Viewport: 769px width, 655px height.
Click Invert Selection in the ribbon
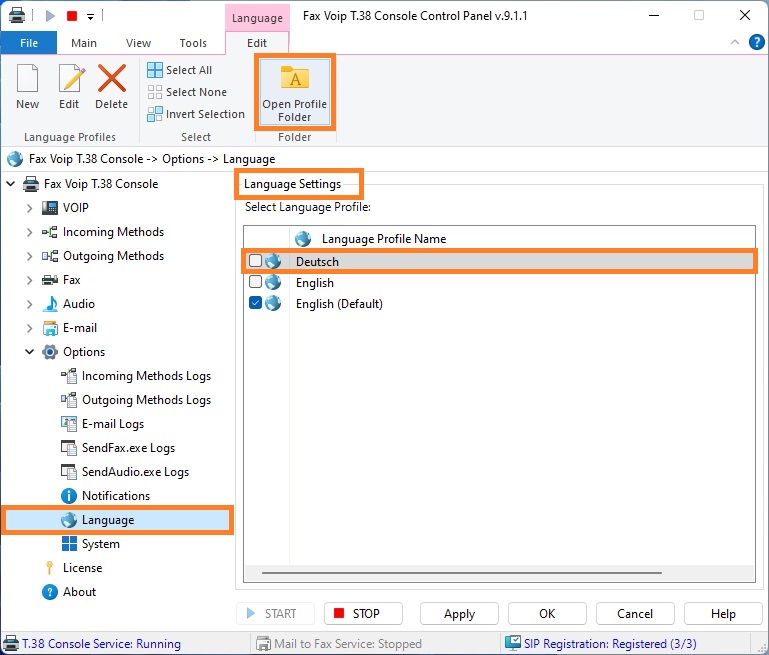pyautogui.click(x=196, y=114)
